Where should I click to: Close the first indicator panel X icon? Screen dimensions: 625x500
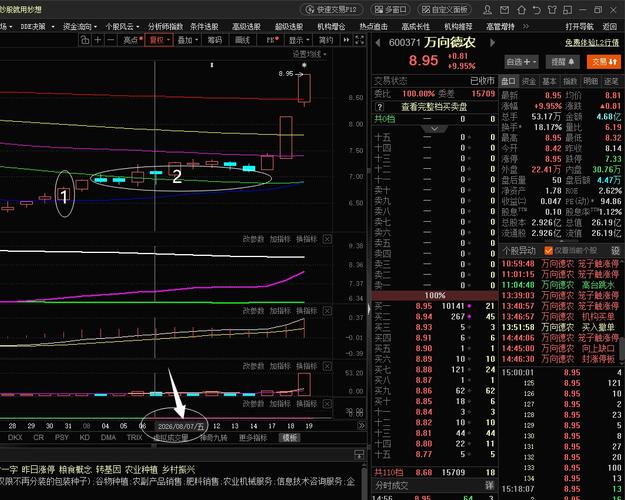[327, 239]
